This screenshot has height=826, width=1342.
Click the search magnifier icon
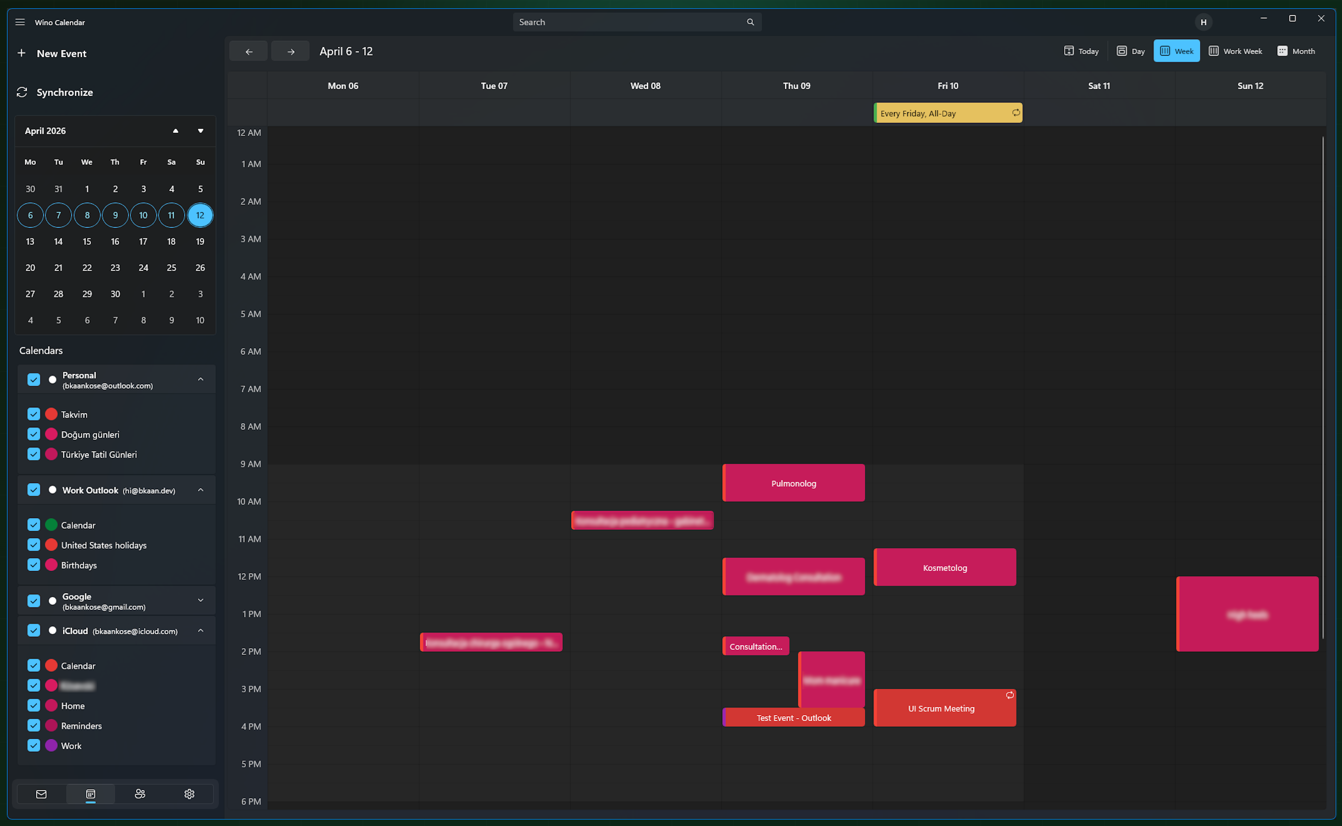[750, 22]
